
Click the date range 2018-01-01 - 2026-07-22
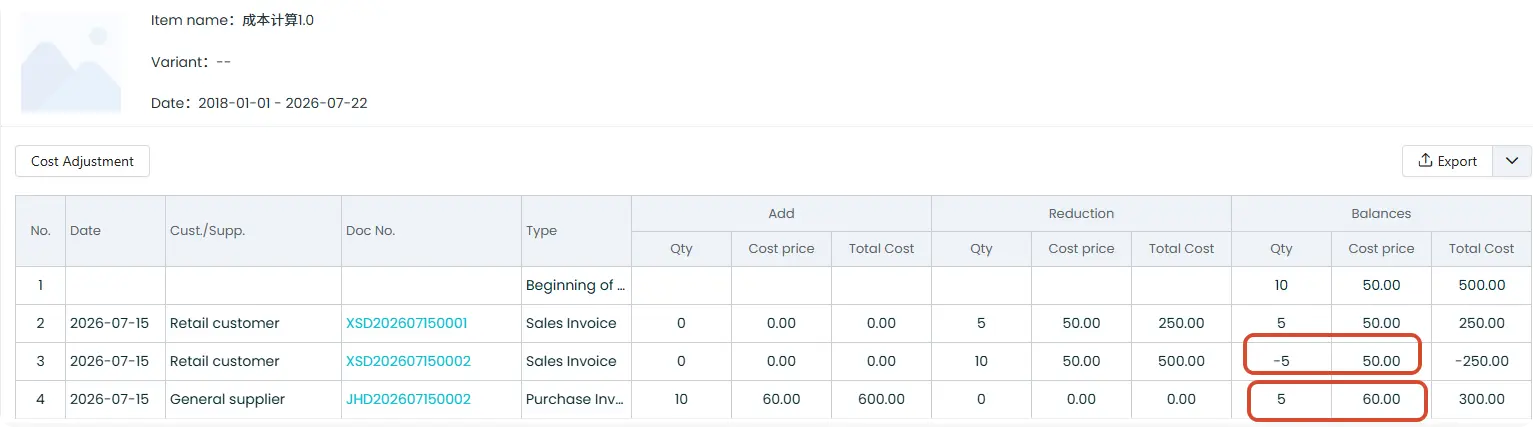282,103
